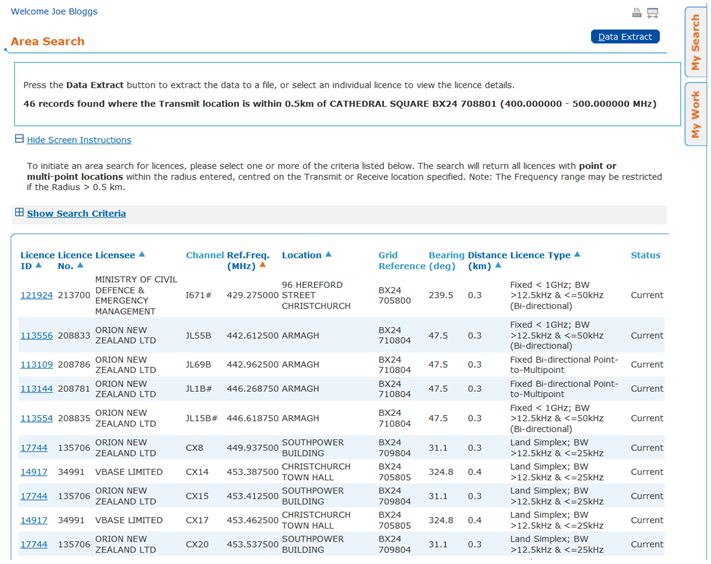Expand search criteria with plus box icon
Image resolution: width=711 pixels, height=564 pixels.
[19, 212]
